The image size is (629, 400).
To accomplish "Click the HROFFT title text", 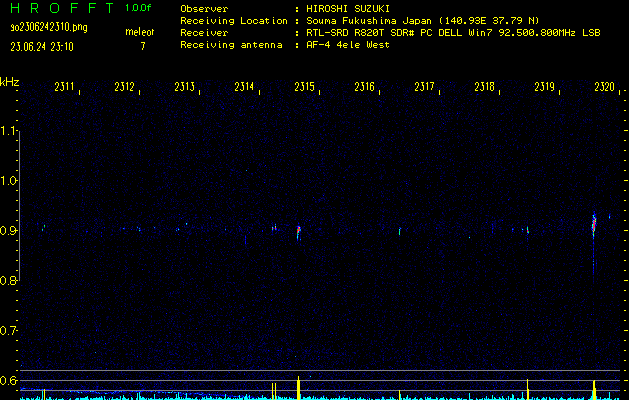I will [x=61, y=7].
